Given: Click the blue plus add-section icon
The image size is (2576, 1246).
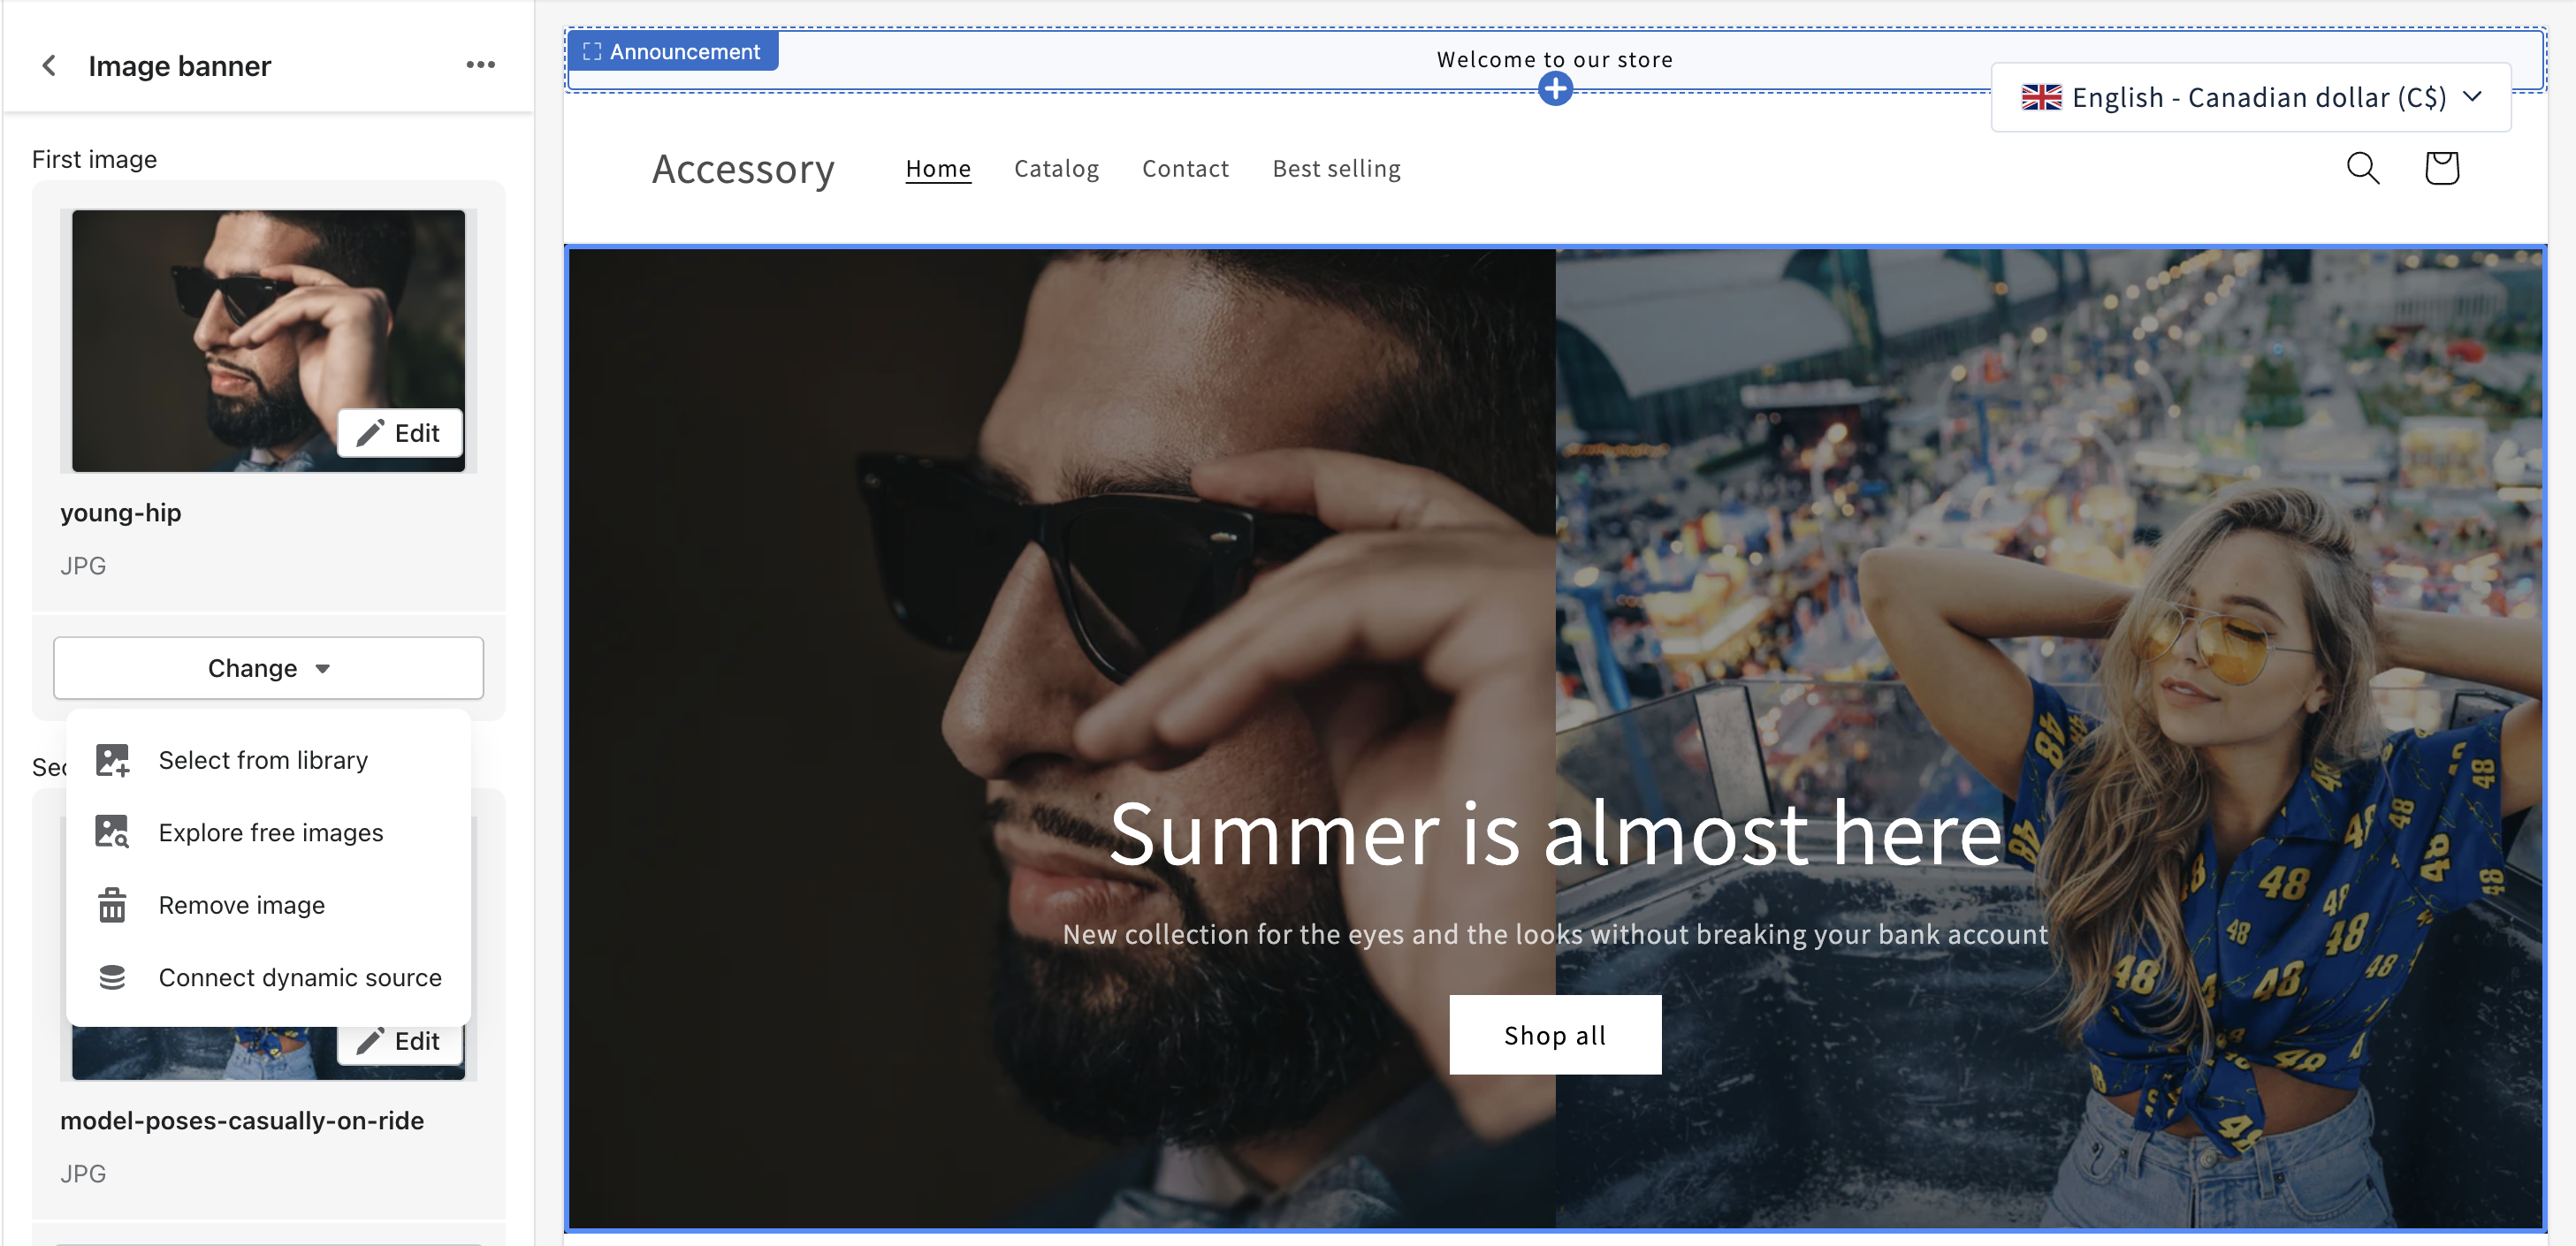Looking at the screenshot, I should point(1554,89).
